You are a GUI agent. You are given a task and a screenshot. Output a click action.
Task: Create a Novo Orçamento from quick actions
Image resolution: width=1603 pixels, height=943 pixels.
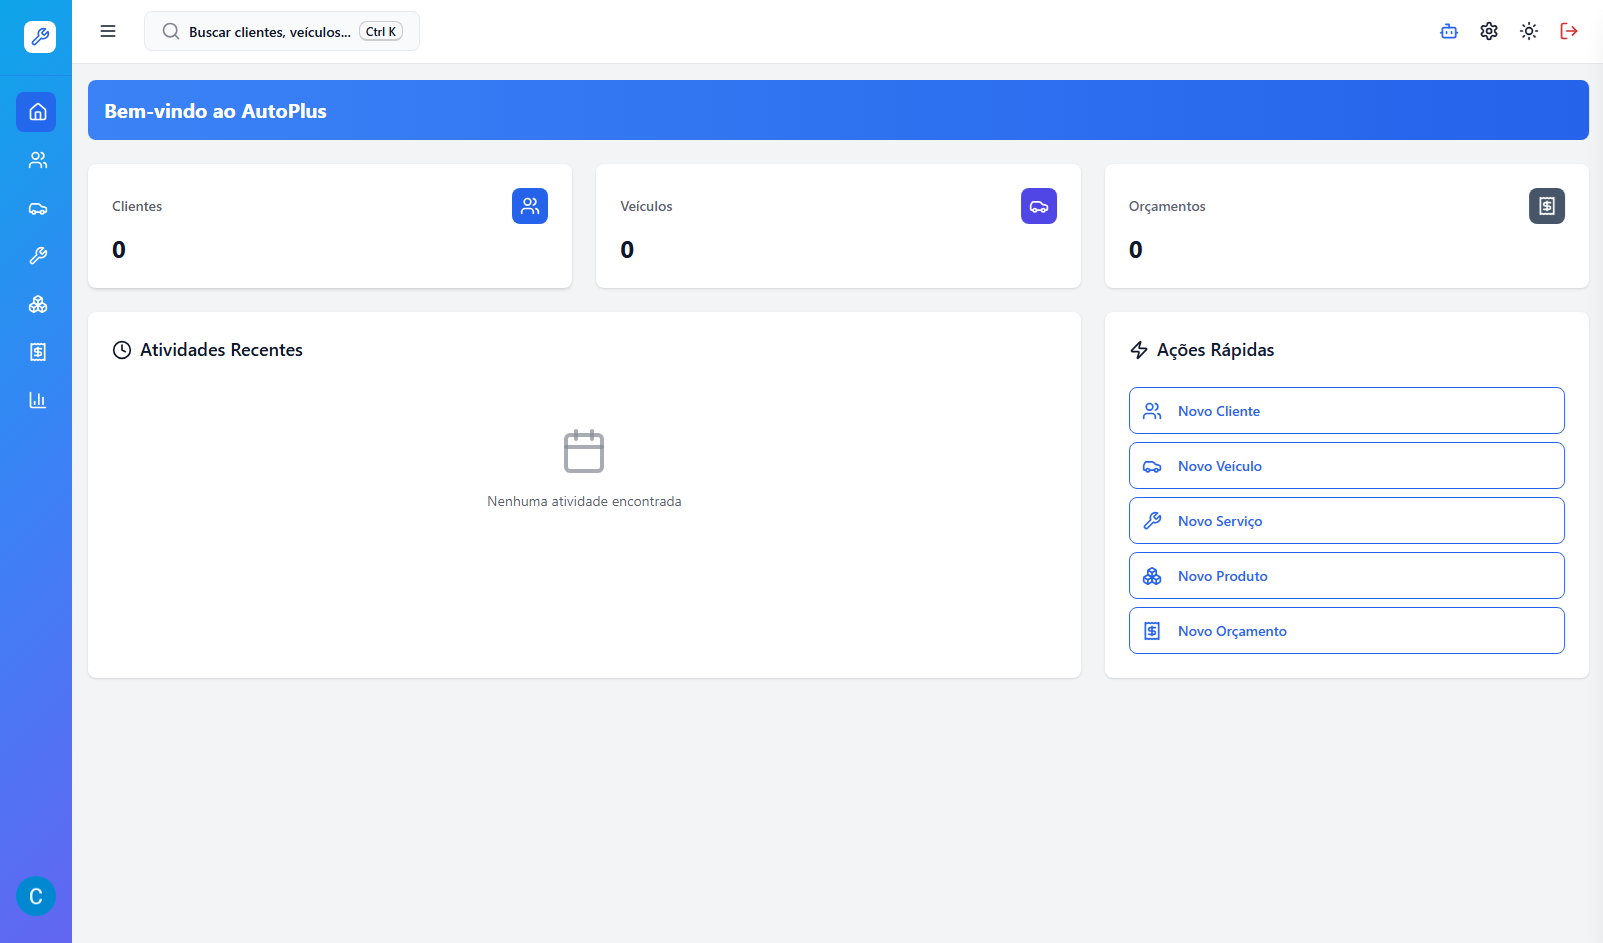[x=1346, y=631]
